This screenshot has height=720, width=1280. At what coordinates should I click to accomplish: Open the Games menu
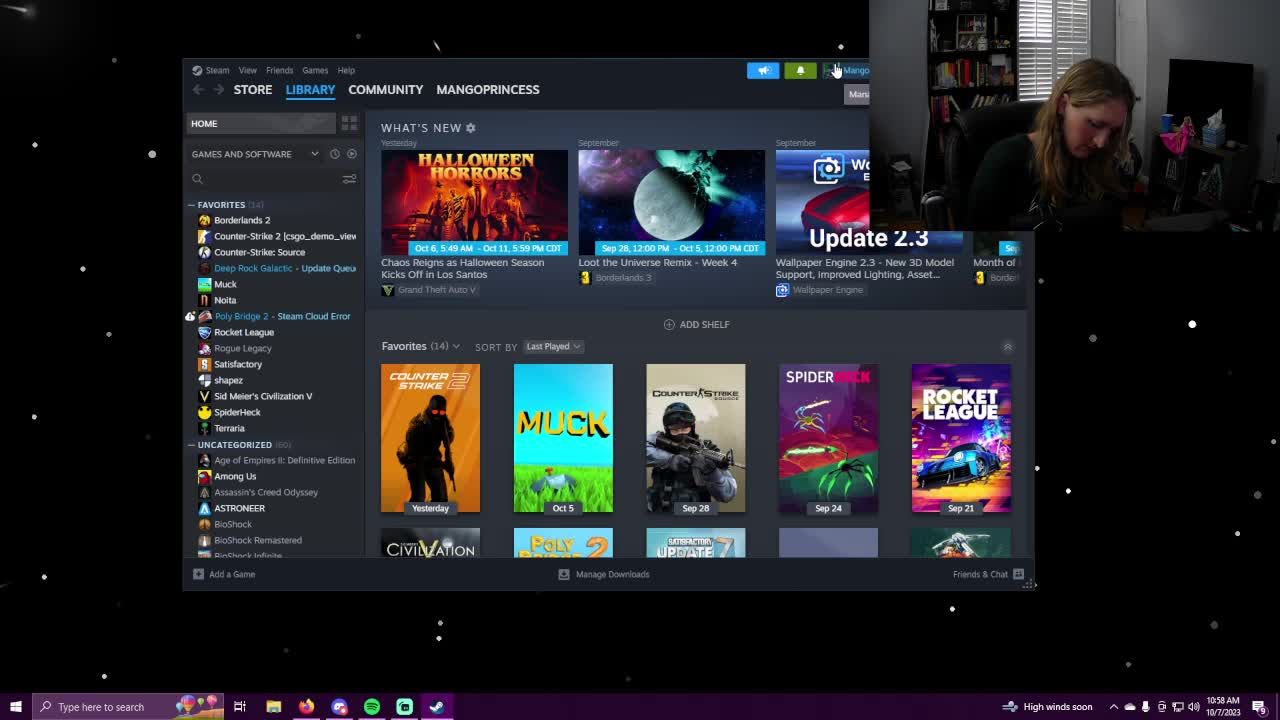pyautogui.click(x=315, y=70)
